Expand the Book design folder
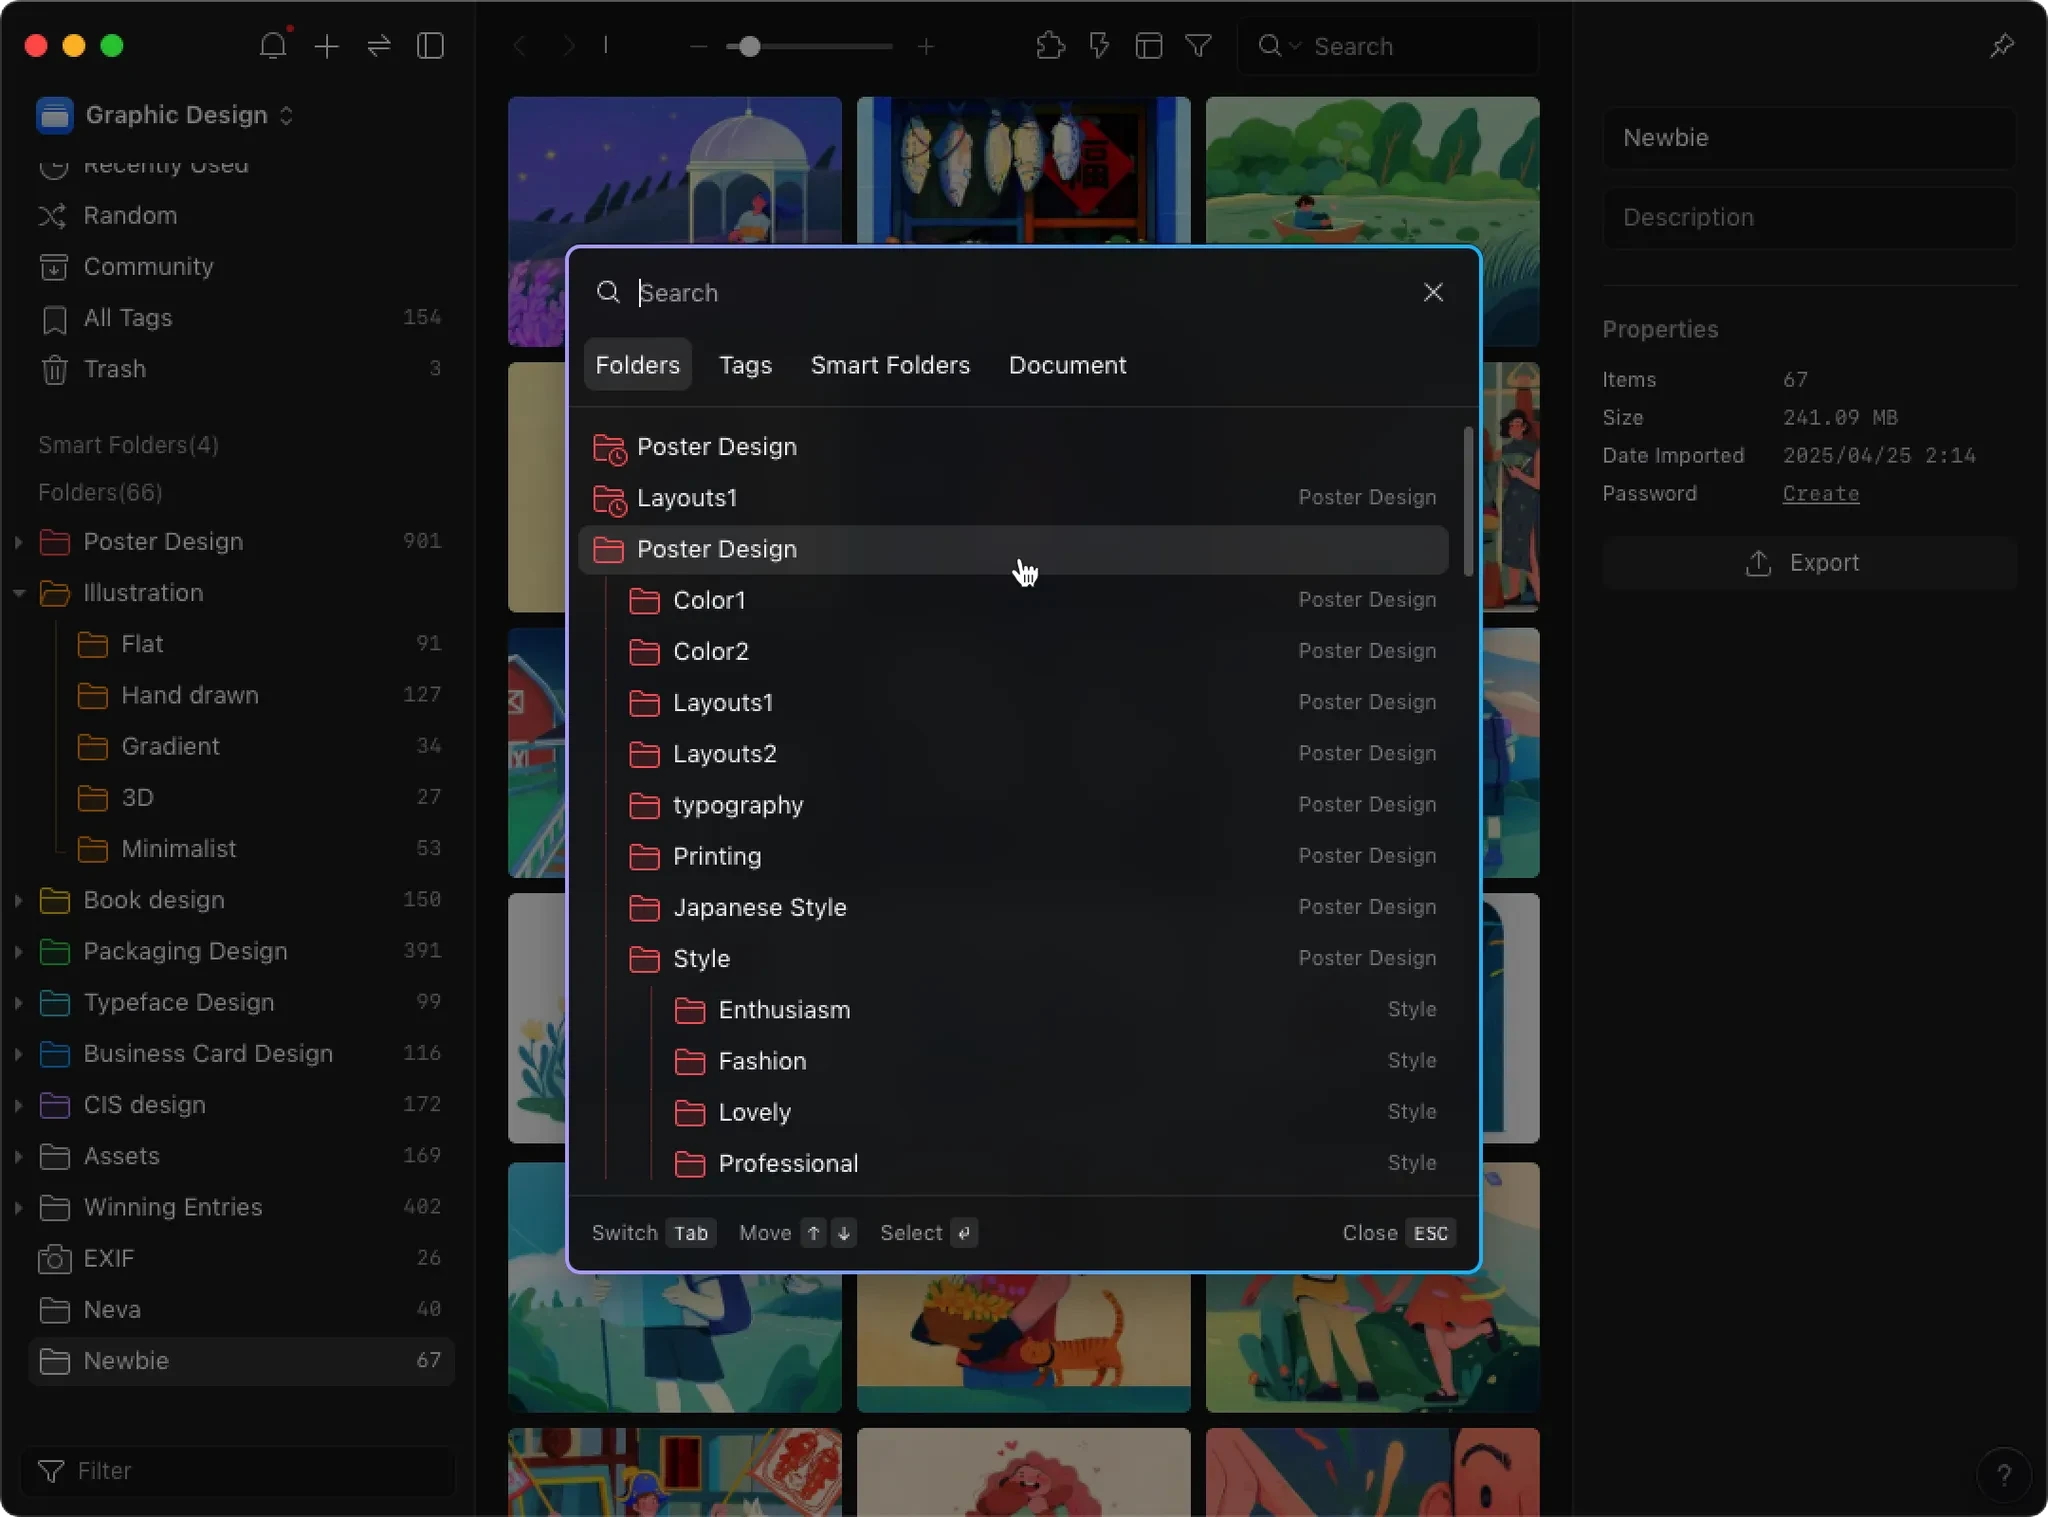This screenshot has height=1517, width=2048. 18,900
